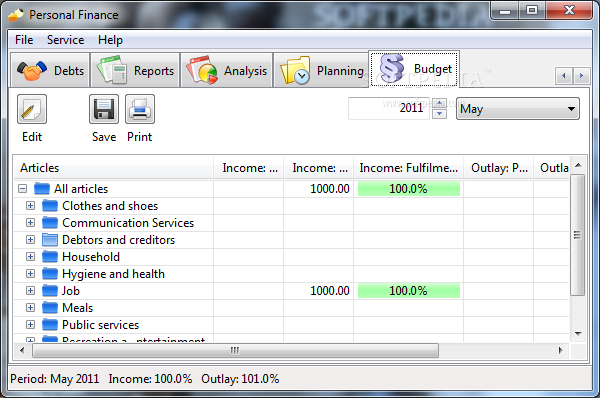Click the vertical scrollbar down arrow
The height and width of the screenshot is (398, 600).
tap(578, 334)
